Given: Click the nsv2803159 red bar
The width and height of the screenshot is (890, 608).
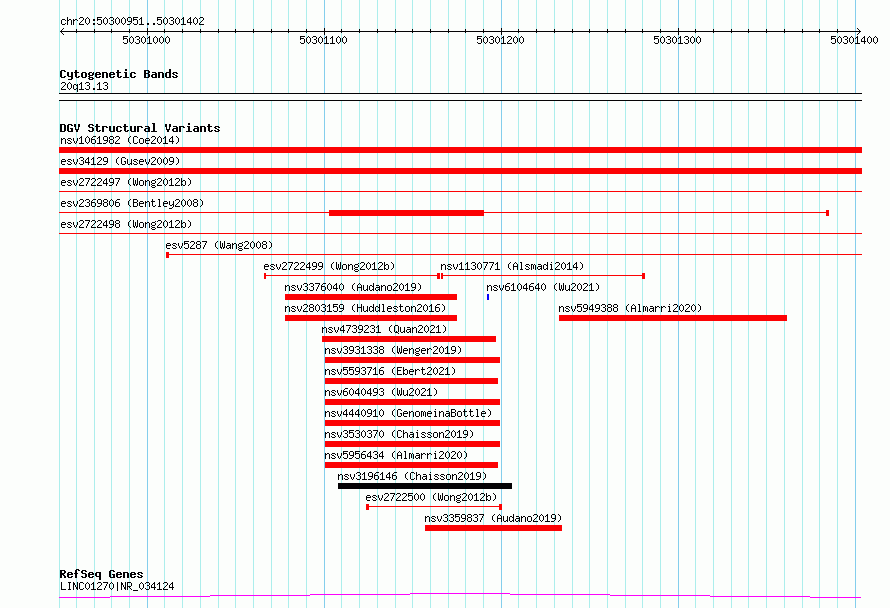Looking at the screenshot, I should click(x=371, y=318).
